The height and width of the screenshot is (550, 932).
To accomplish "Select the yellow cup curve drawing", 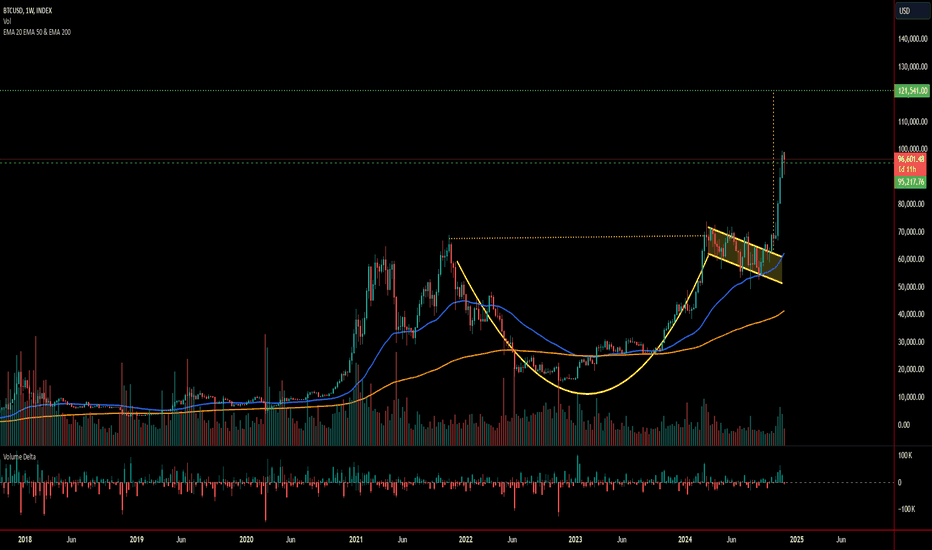I will point(587,394).
